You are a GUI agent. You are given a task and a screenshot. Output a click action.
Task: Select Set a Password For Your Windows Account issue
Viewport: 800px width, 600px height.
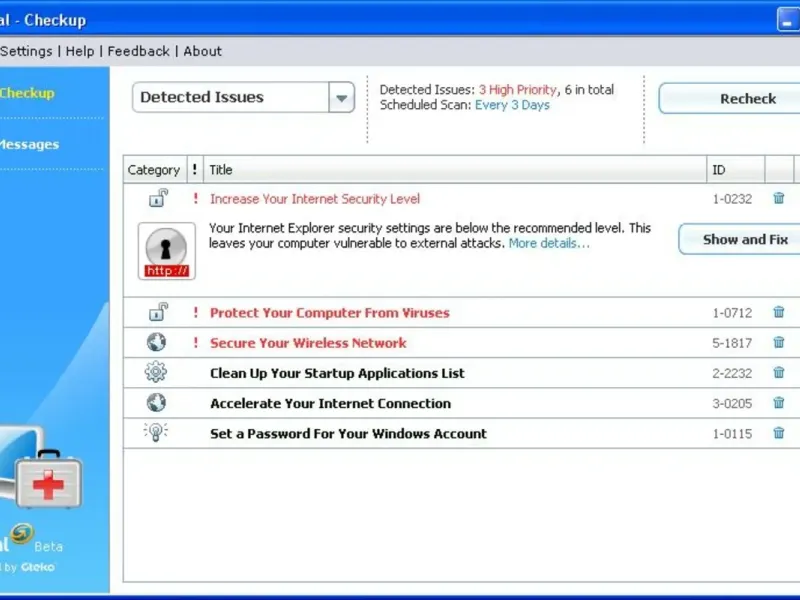tap(348, 434)
